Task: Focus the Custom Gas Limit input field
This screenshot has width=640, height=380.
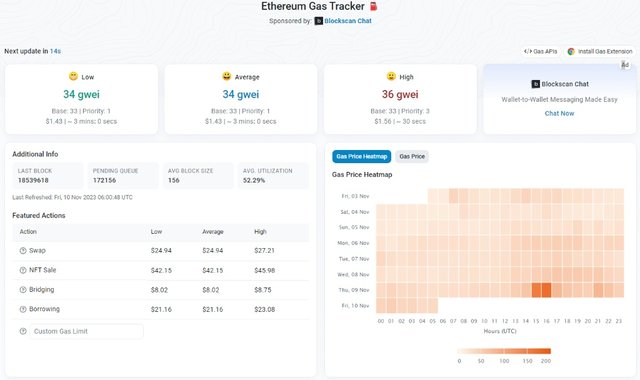Action: coord(86,331)
